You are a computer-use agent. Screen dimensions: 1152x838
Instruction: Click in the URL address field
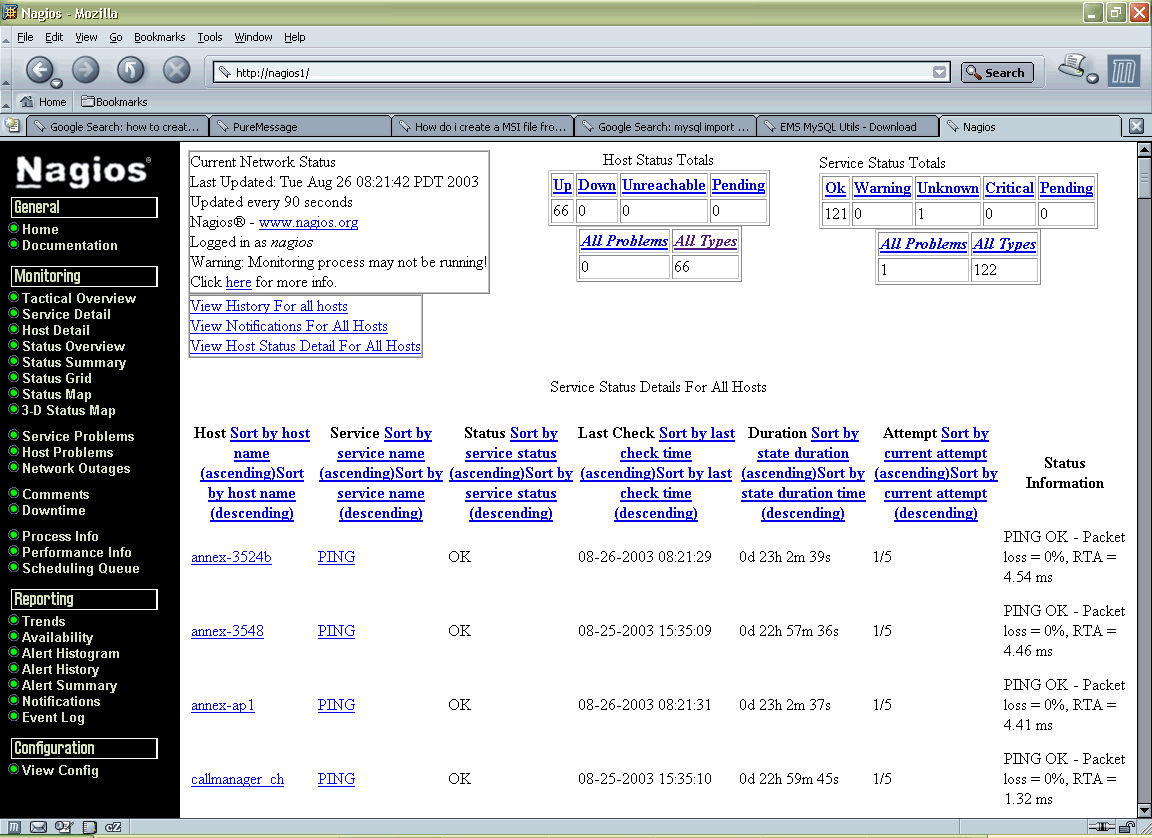[573, 72]
